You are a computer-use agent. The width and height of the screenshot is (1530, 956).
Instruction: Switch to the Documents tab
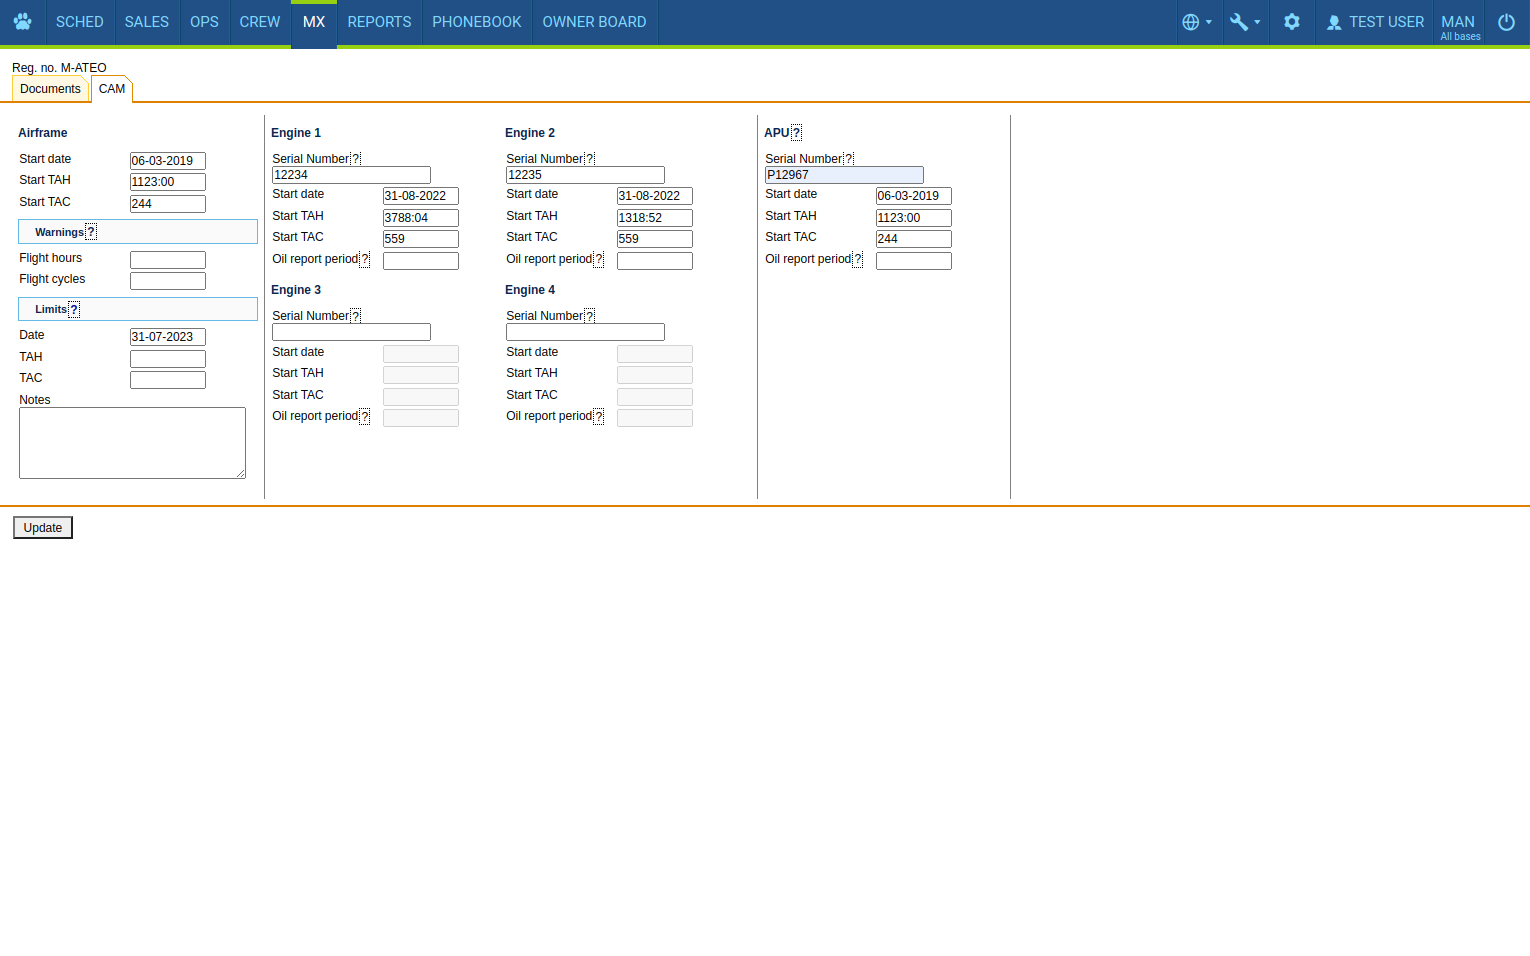50,89
